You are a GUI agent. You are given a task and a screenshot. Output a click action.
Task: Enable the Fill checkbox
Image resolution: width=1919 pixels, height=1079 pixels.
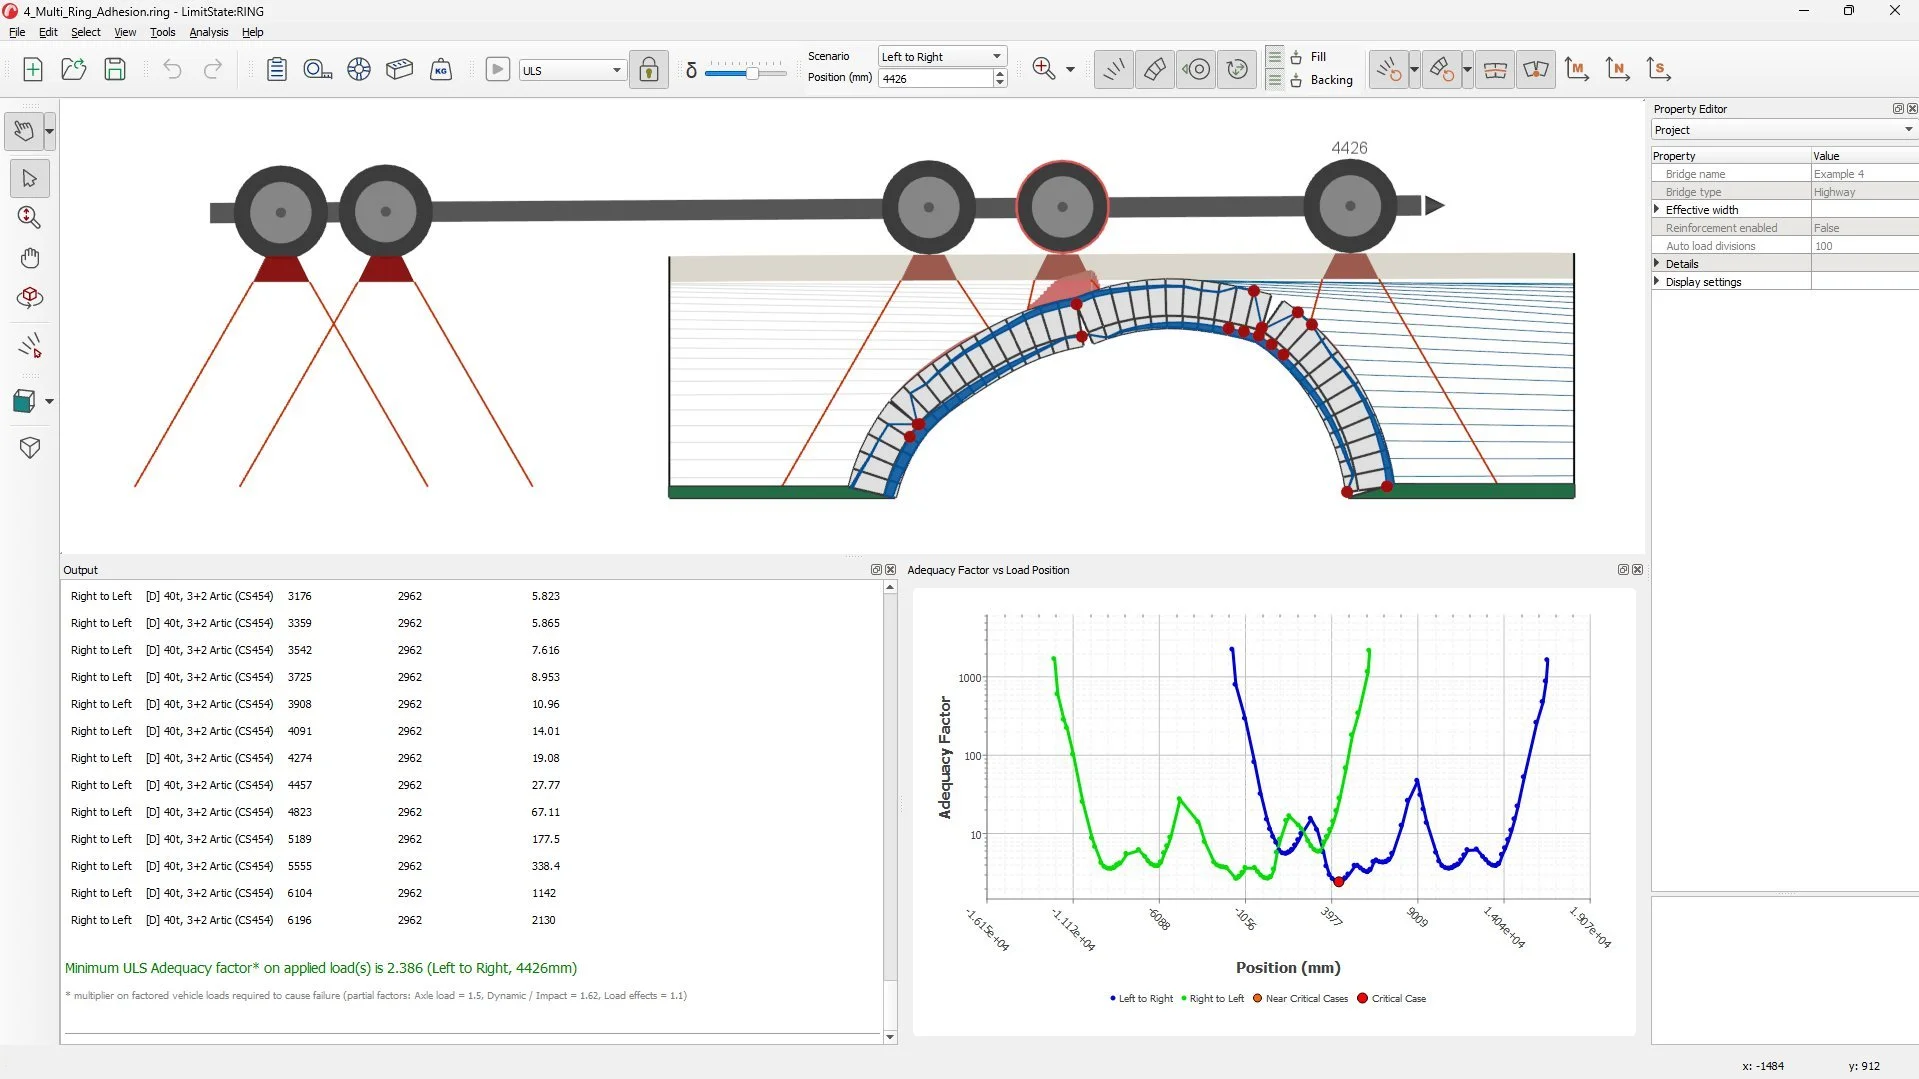pos(1294,57)
